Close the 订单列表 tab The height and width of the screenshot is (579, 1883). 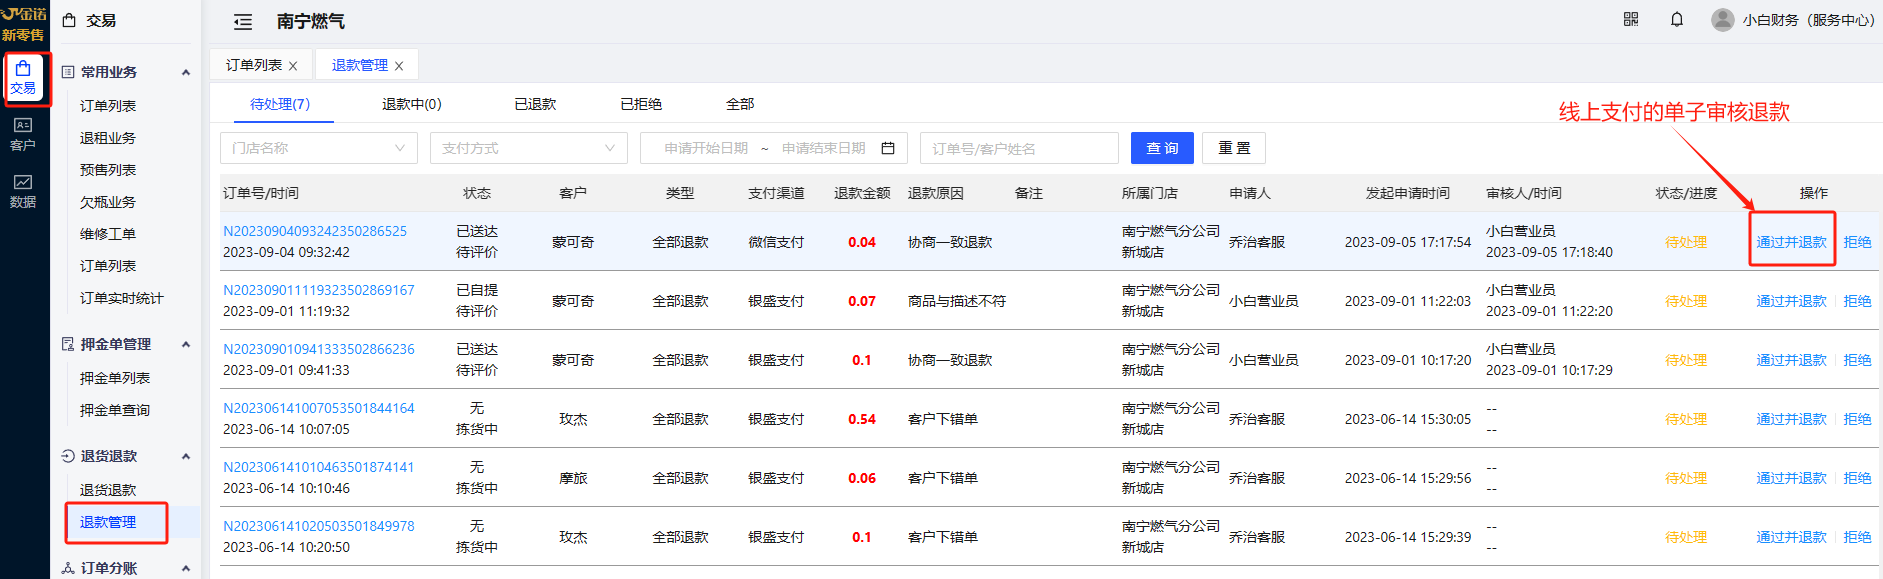tap(293, 66)
